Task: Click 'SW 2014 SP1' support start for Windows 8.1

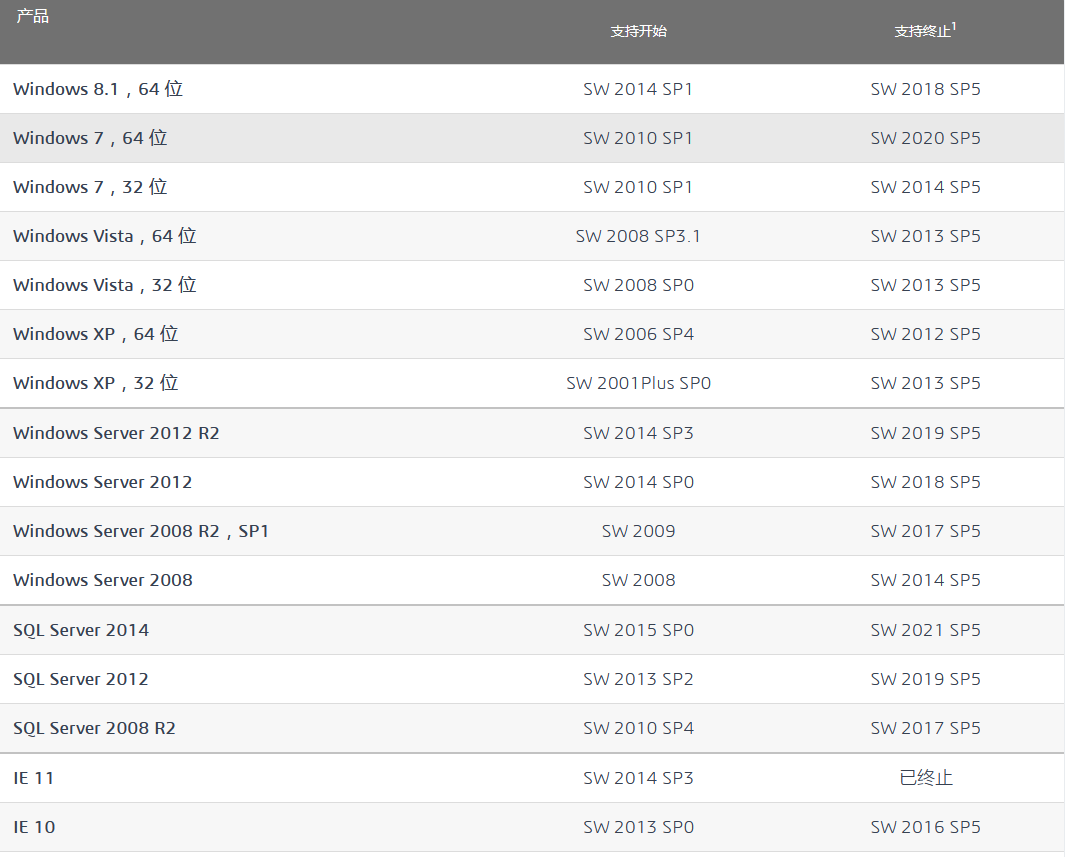Action: click(x=638, y=89)
